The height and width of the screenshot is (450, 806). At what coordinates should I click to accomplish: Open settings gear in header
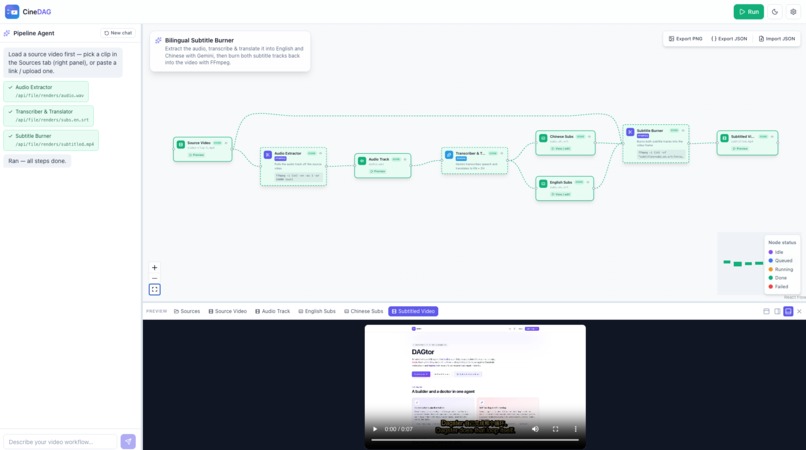[x=793, y=11]
